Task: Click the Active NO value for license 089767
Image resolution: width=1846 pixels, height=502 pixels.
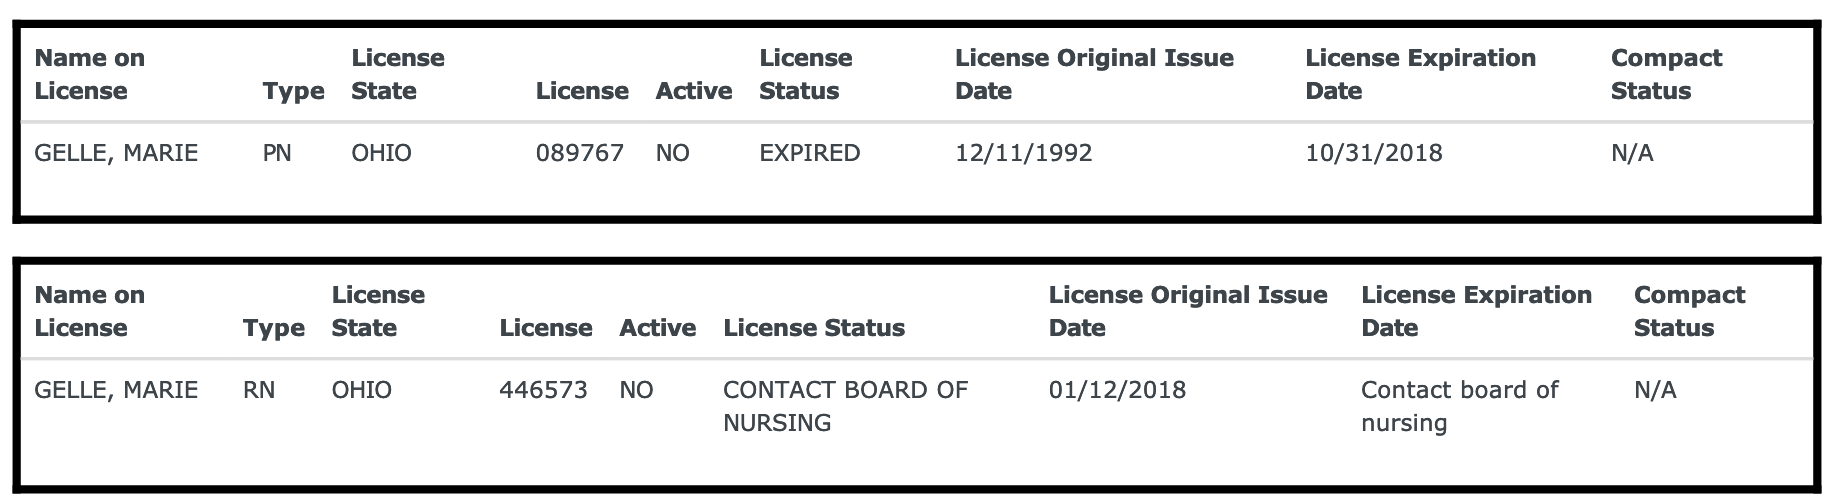Action: tap(672, 153)
